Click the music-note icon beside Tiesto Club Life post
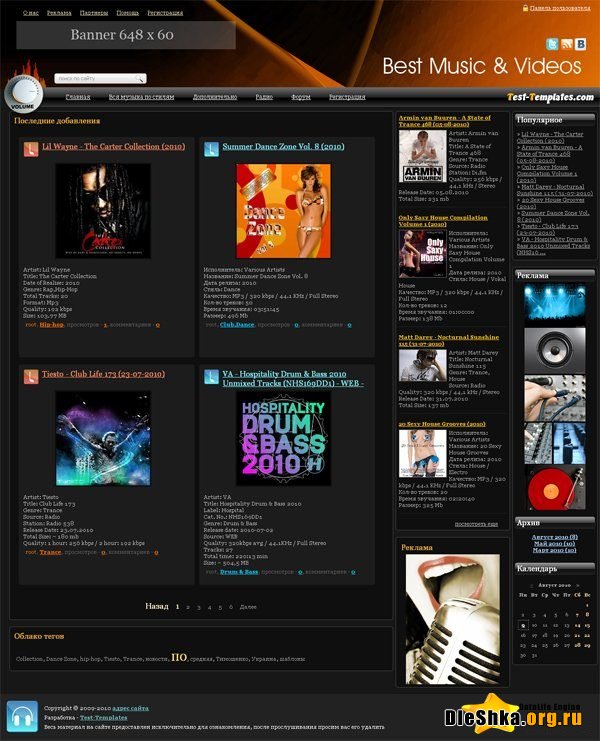This screenshot has height=741, width=600. pos(31,376)
